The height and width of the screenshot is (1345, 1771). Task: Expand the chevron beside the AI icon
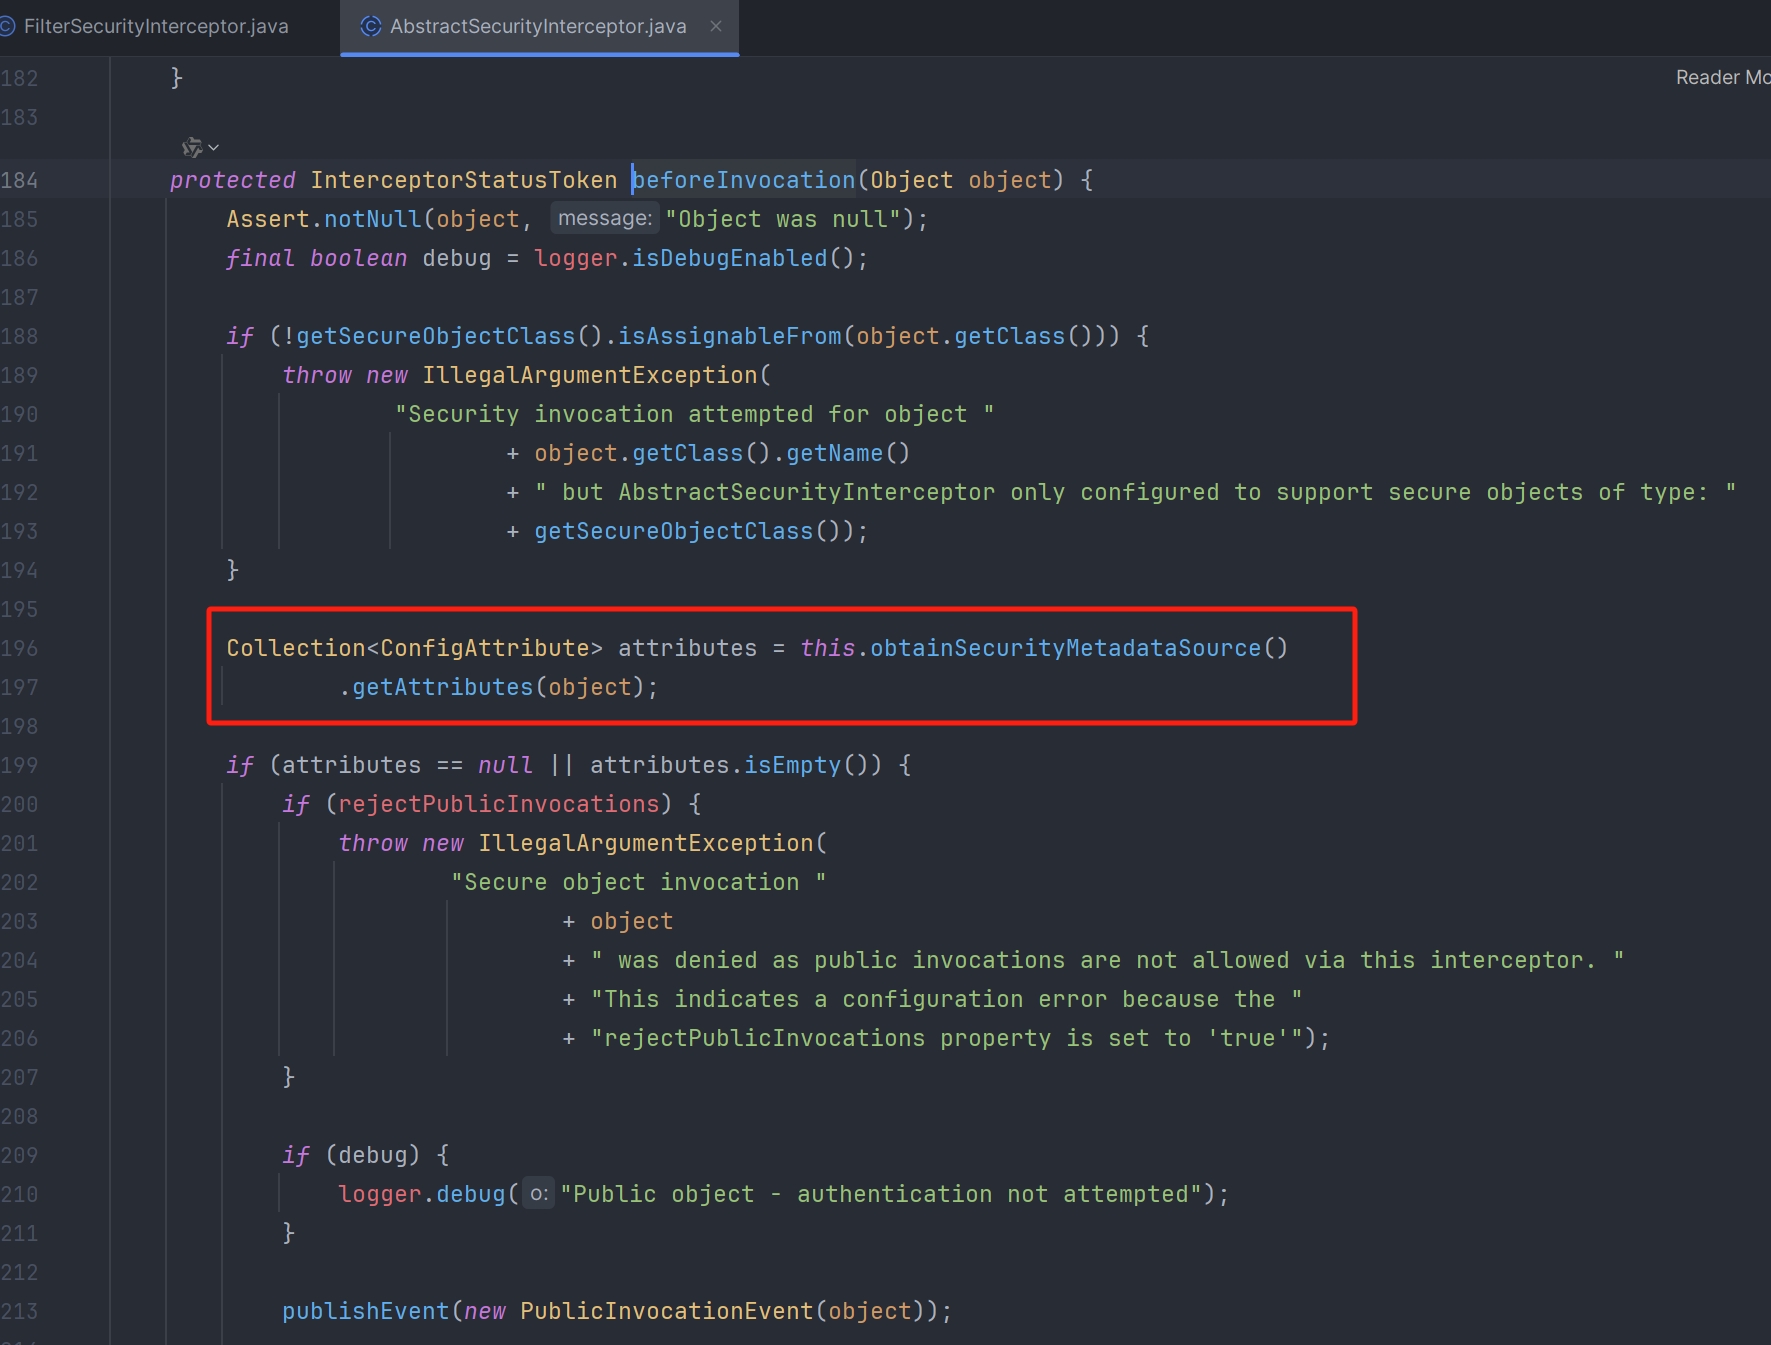(x=214, y=148)
